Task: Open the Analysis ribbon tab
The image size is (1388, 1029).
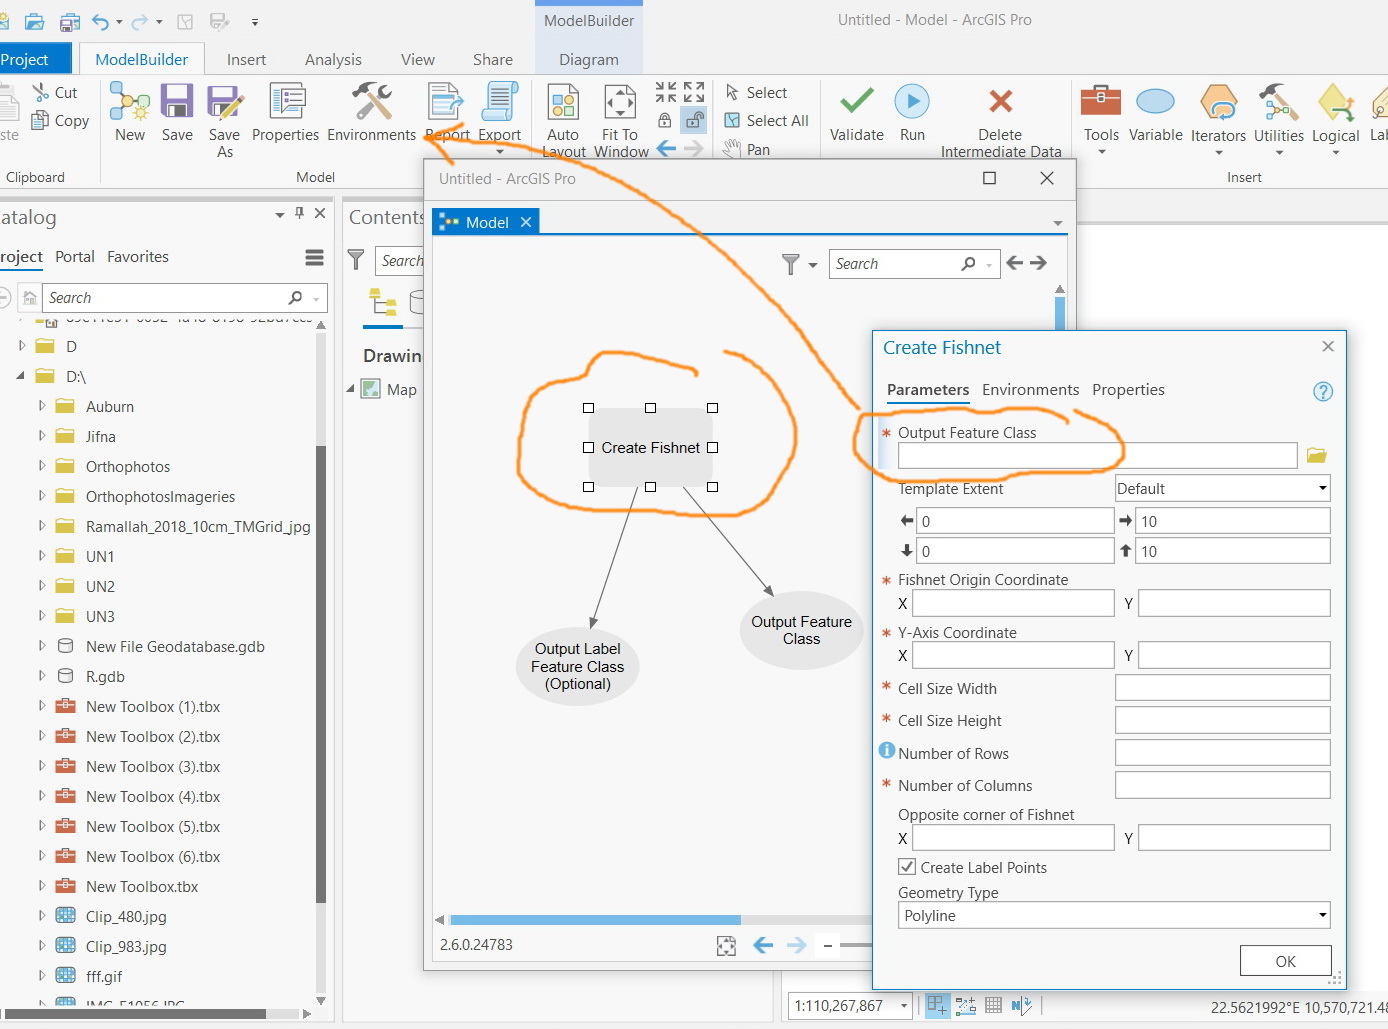Action: [333, 60]
